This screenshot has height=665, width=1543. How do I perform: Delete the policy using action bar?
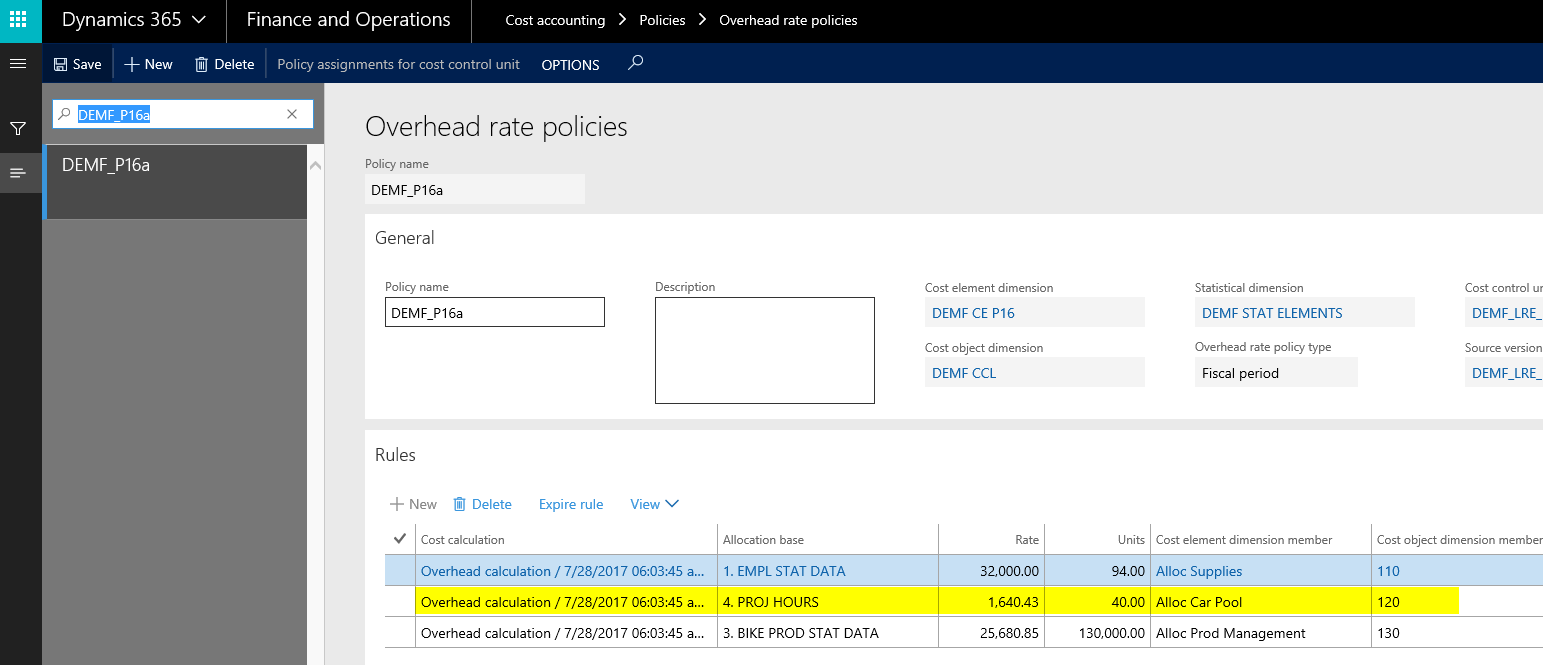pyautogui.click(x=224, y=64)
